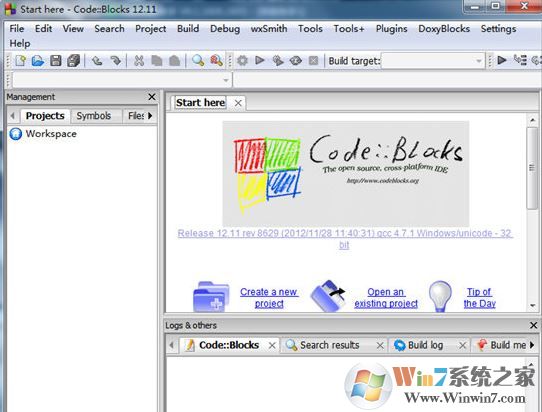Screen dimensions: 542x412
Task: Click the Debug/Continue play icon
Action: [x=502, y=60]
